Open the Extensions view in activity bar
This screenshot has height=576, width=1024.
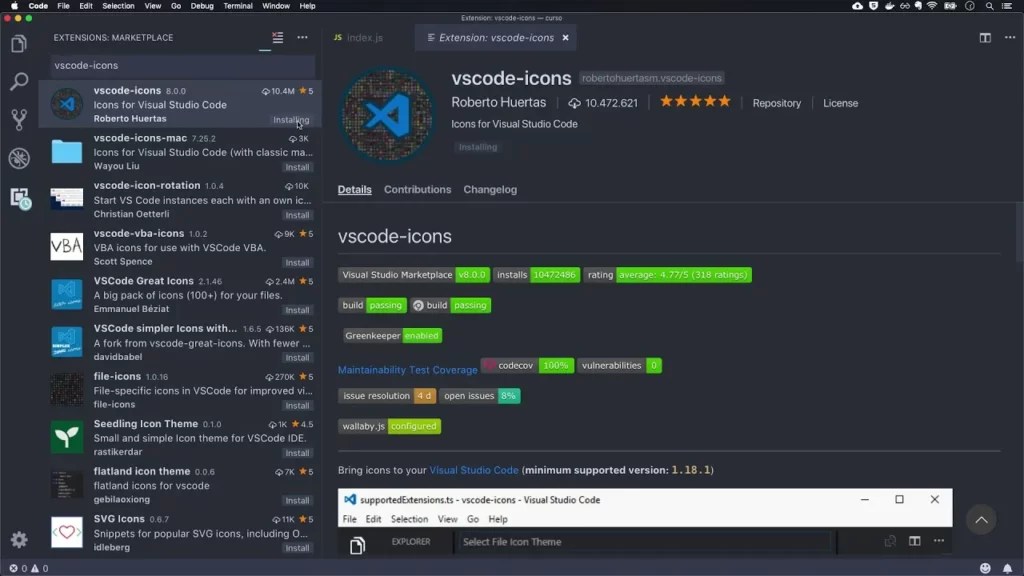click(x=19, y=197)
